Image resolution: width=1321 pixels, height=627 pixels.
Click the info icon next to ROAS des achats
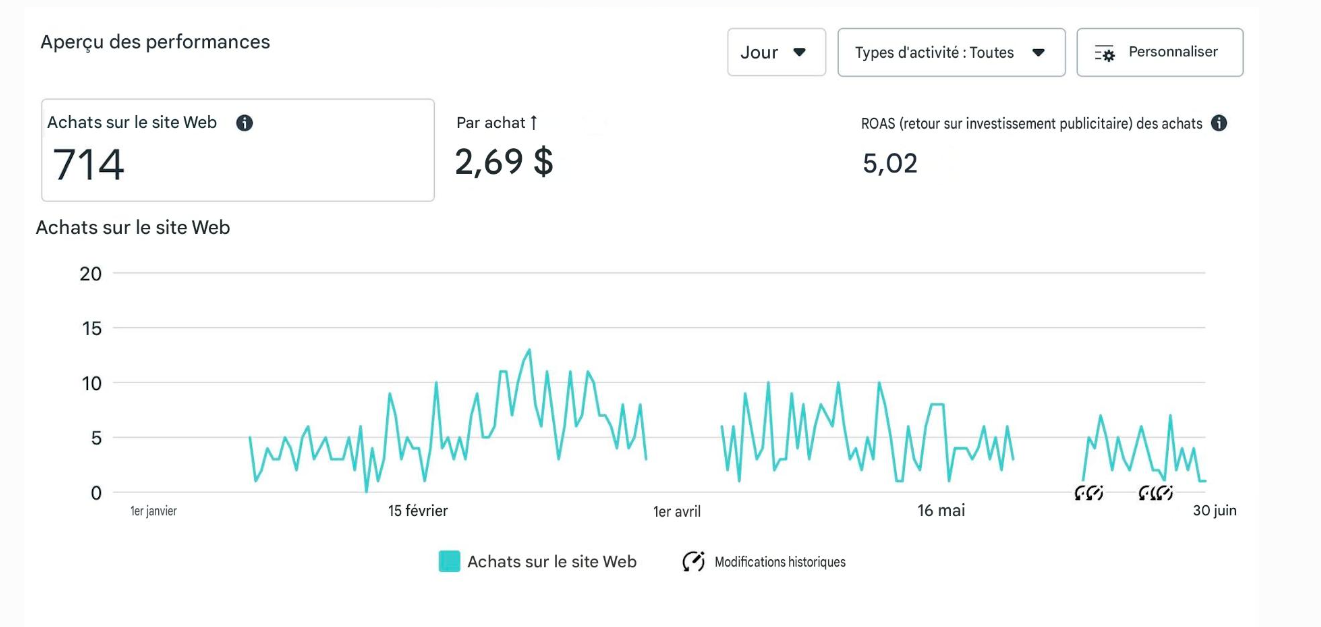point(1219,123)
